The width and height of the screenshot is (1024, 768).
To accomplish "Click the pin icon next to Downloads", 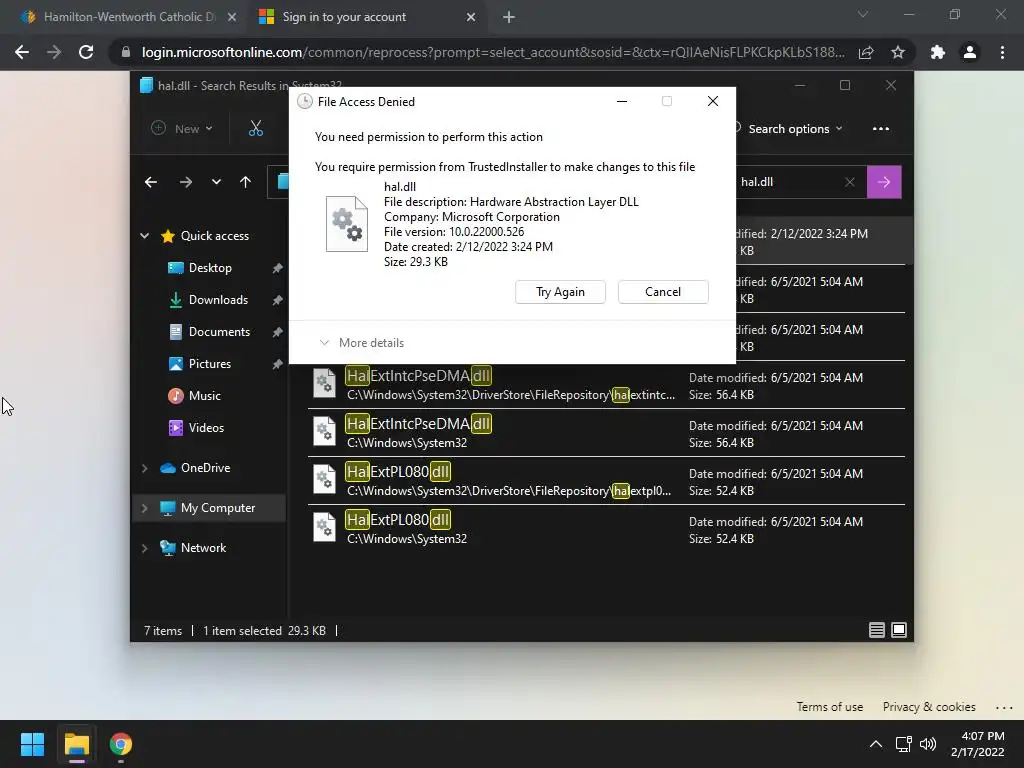I will (277, 300).
